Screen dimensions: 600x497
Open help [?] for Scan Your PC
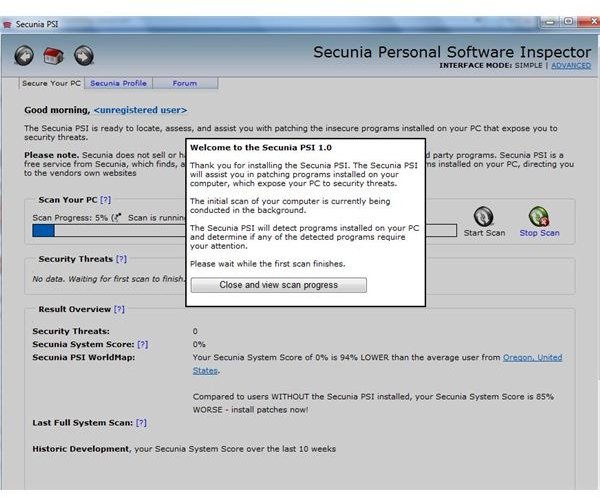106,200
